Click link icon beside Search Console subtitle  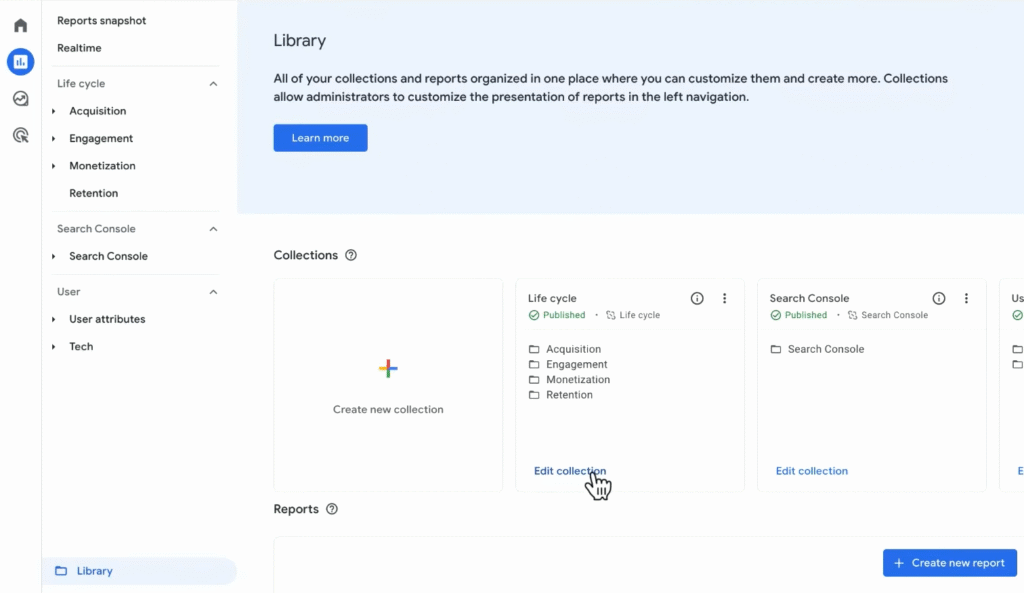point(852,315)
